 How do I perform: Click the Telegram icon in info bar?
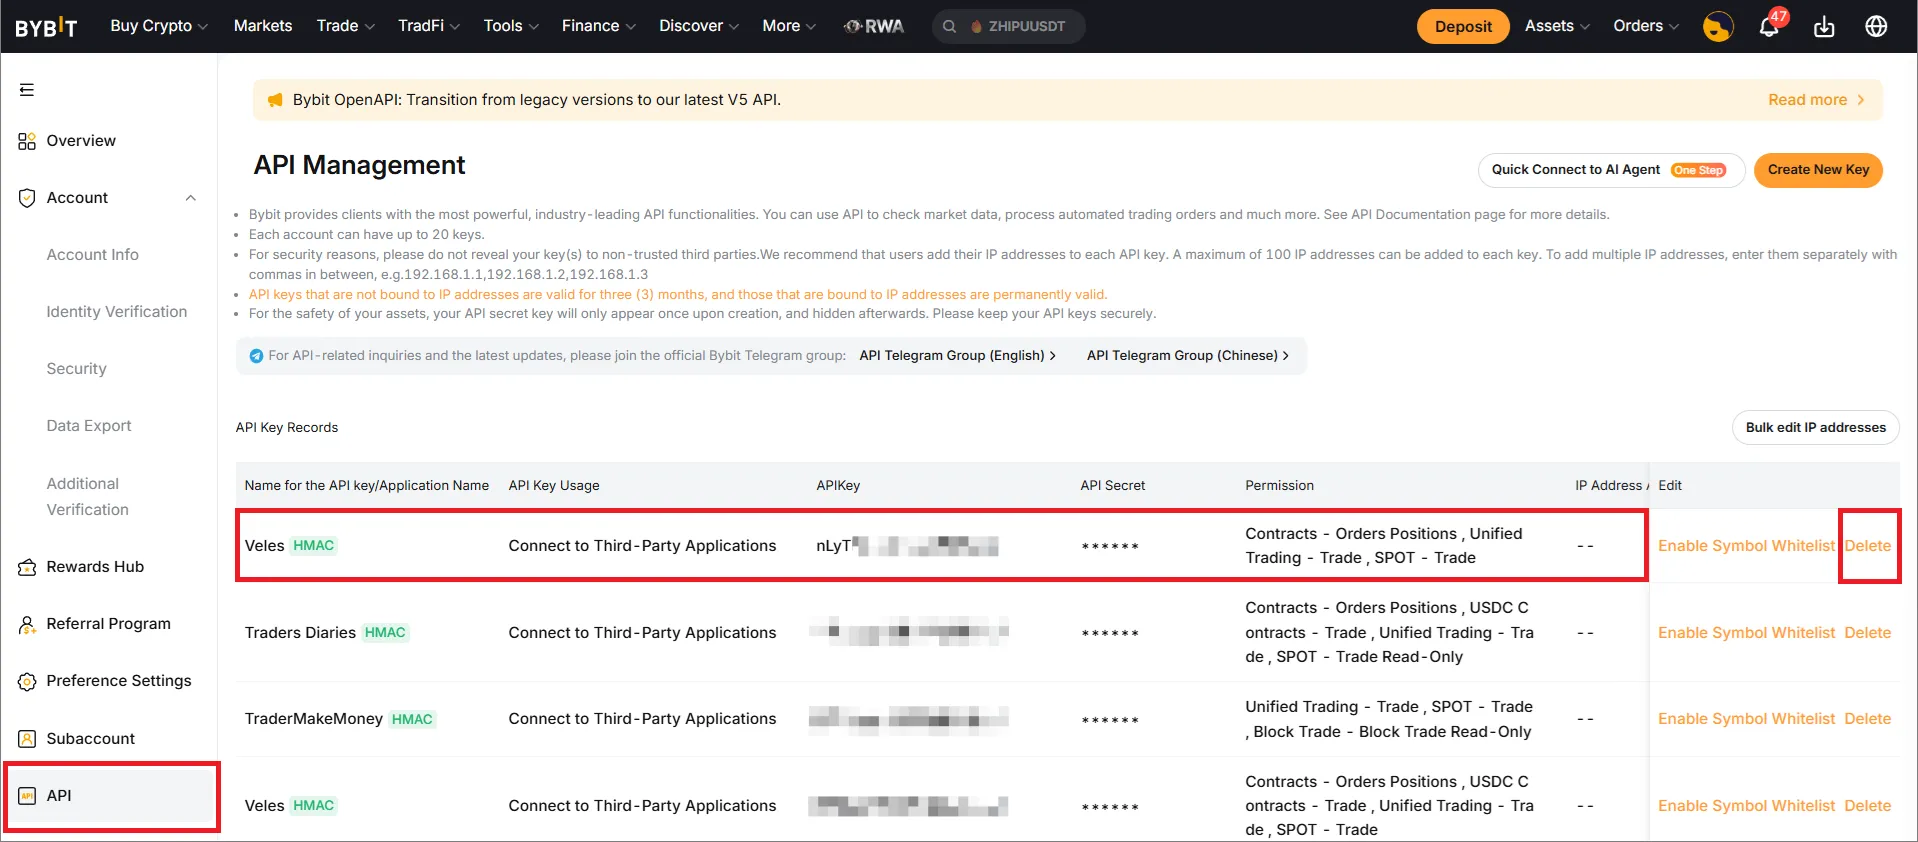tap(256, 356)
